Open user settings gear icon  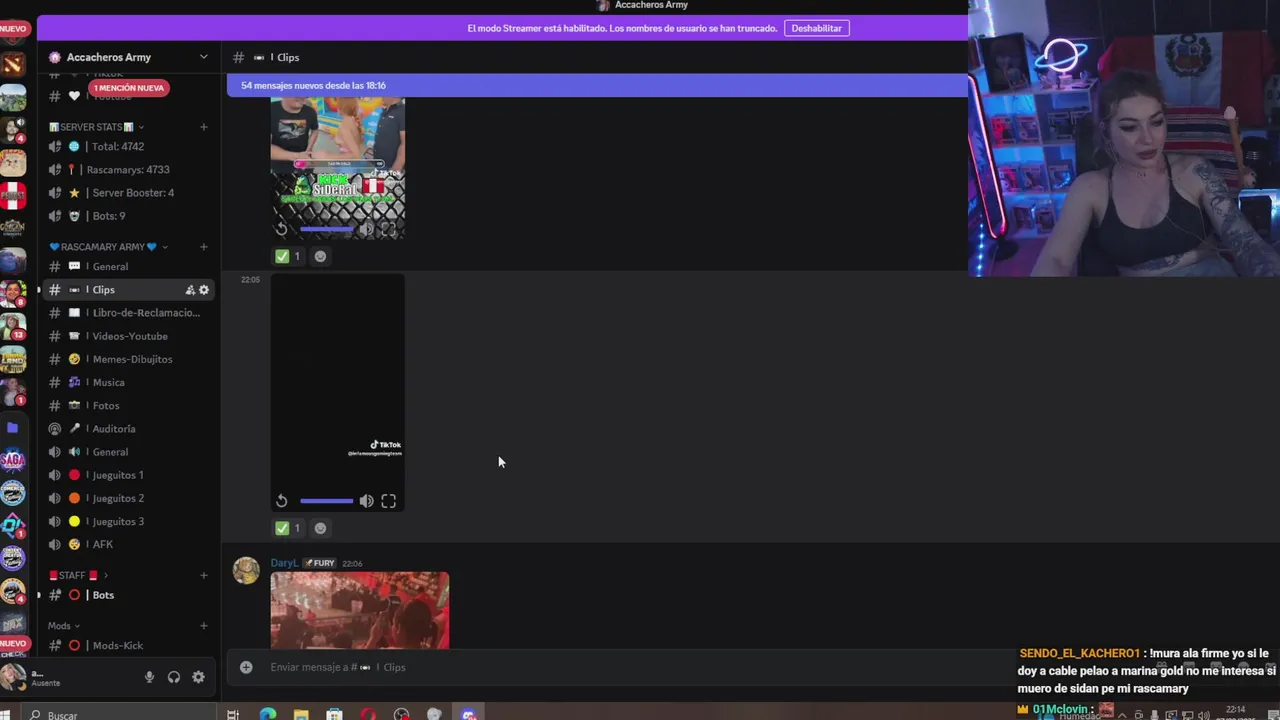[x=198, y=677]
